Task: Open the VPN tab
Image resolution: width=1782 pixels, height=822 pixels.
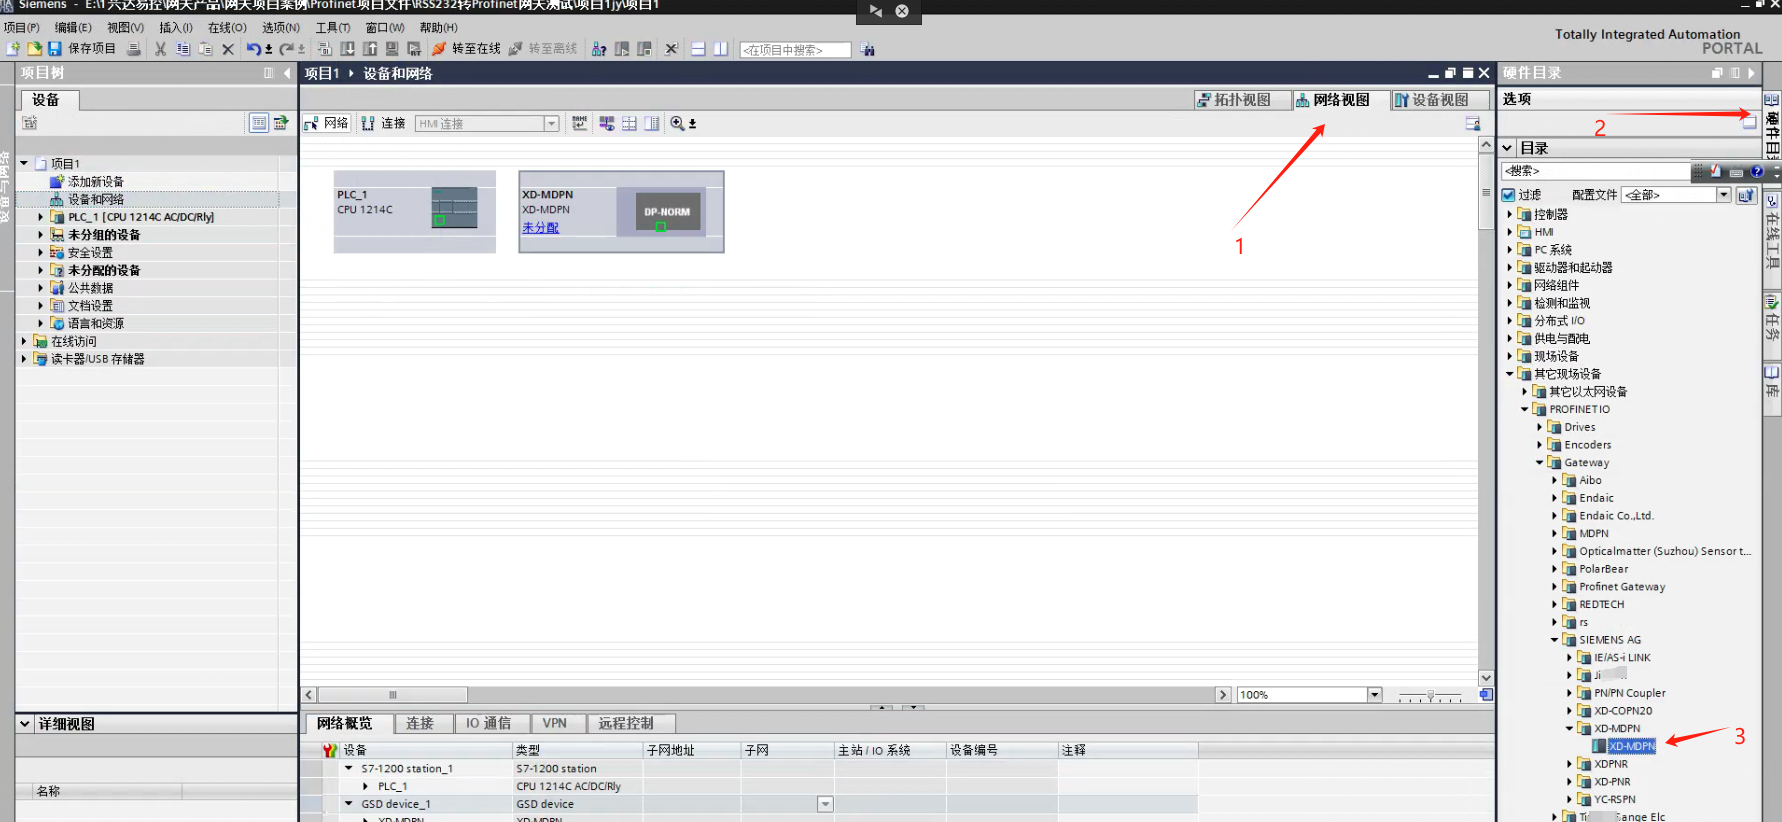Action: click(554, 723)
